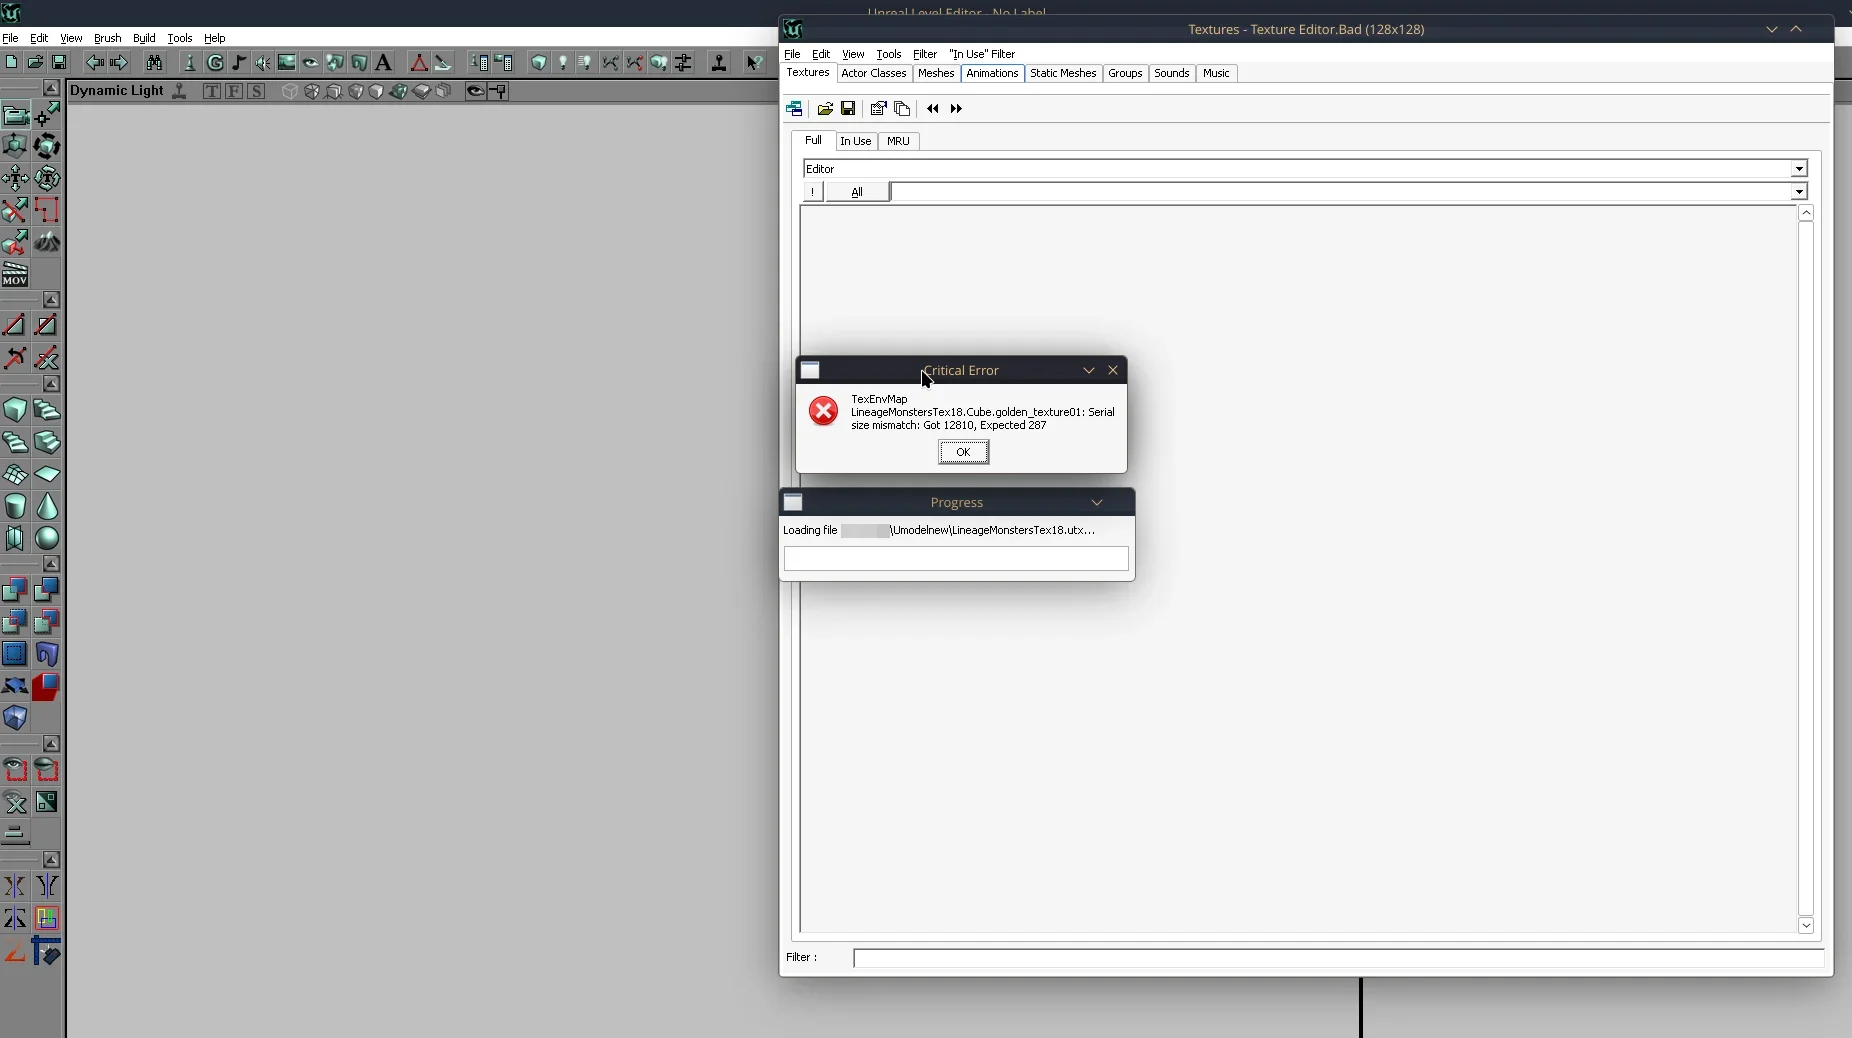Build a Cube brush
This screenshot has width=1852, height=1038.
pyautogui.click(x=15, y=410)
